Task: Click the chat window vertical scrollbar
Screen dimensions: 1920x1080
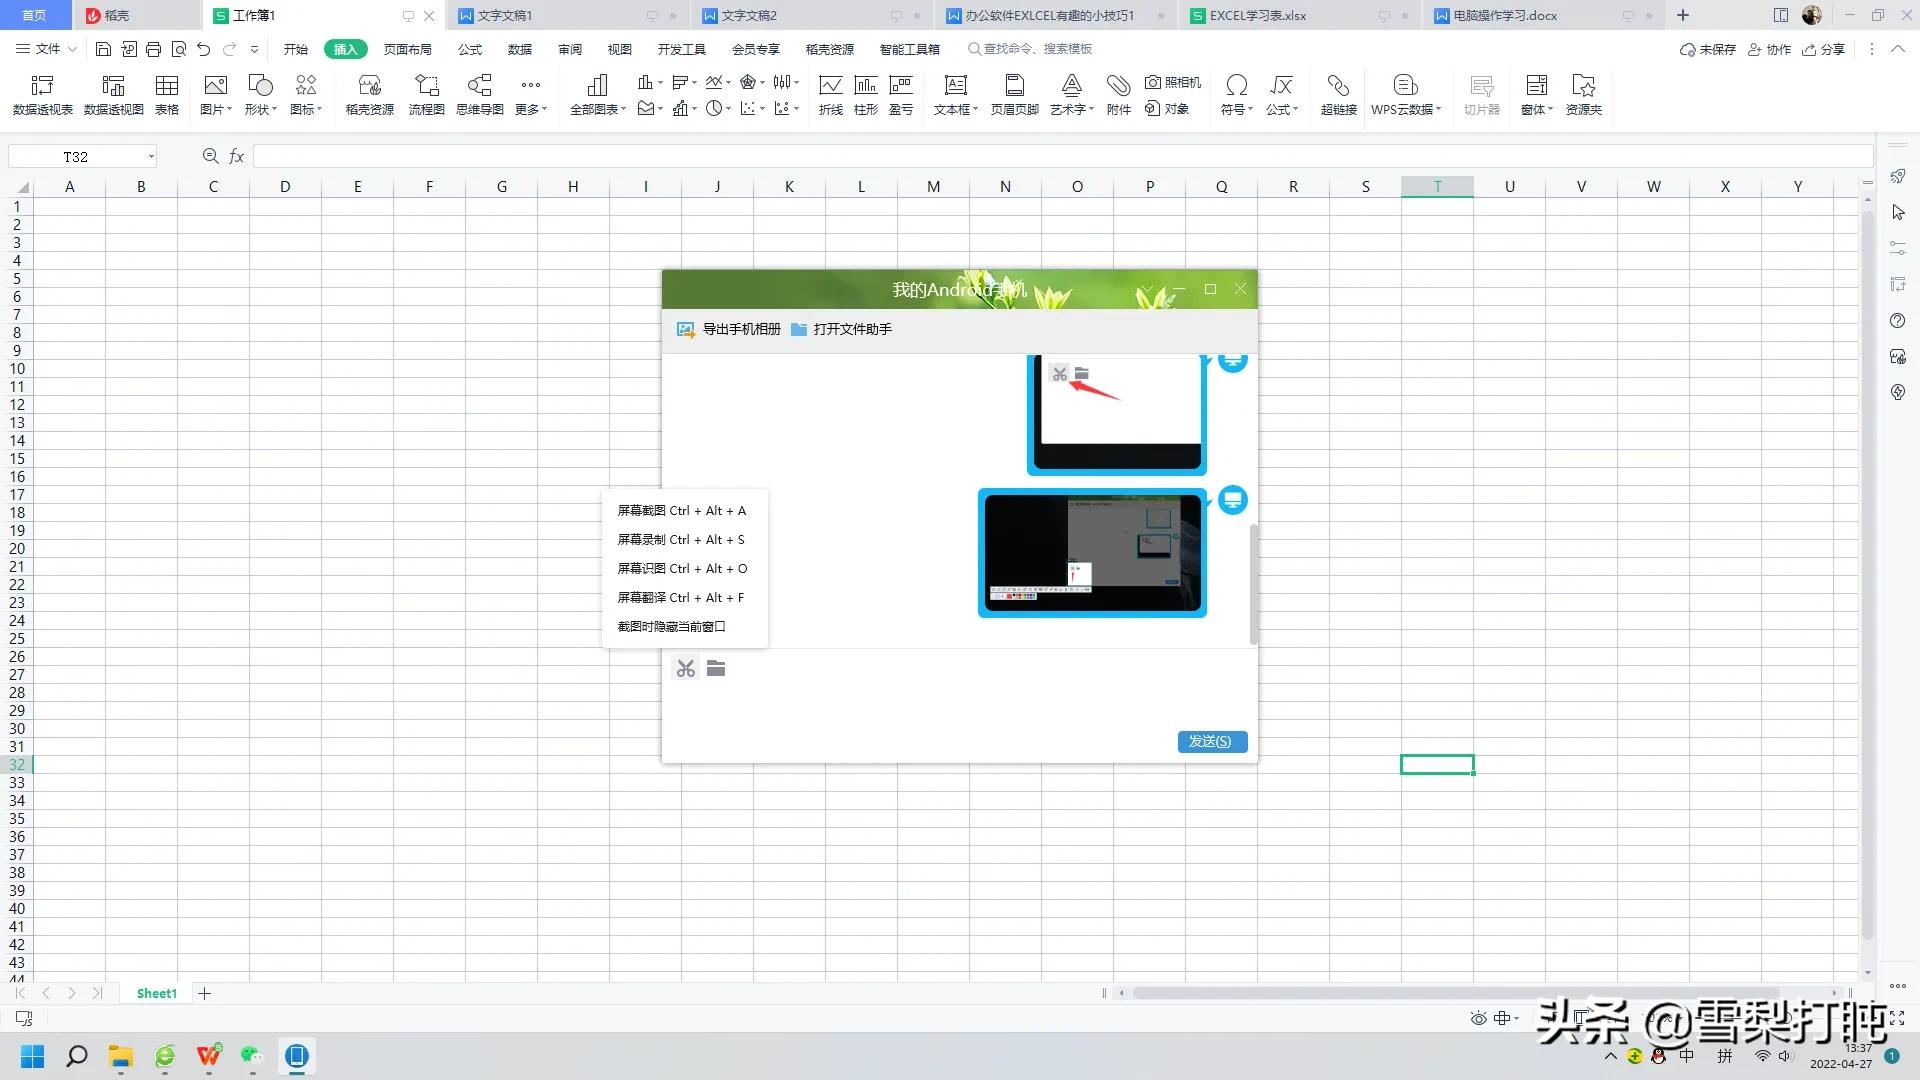Action: (1253, 584)
